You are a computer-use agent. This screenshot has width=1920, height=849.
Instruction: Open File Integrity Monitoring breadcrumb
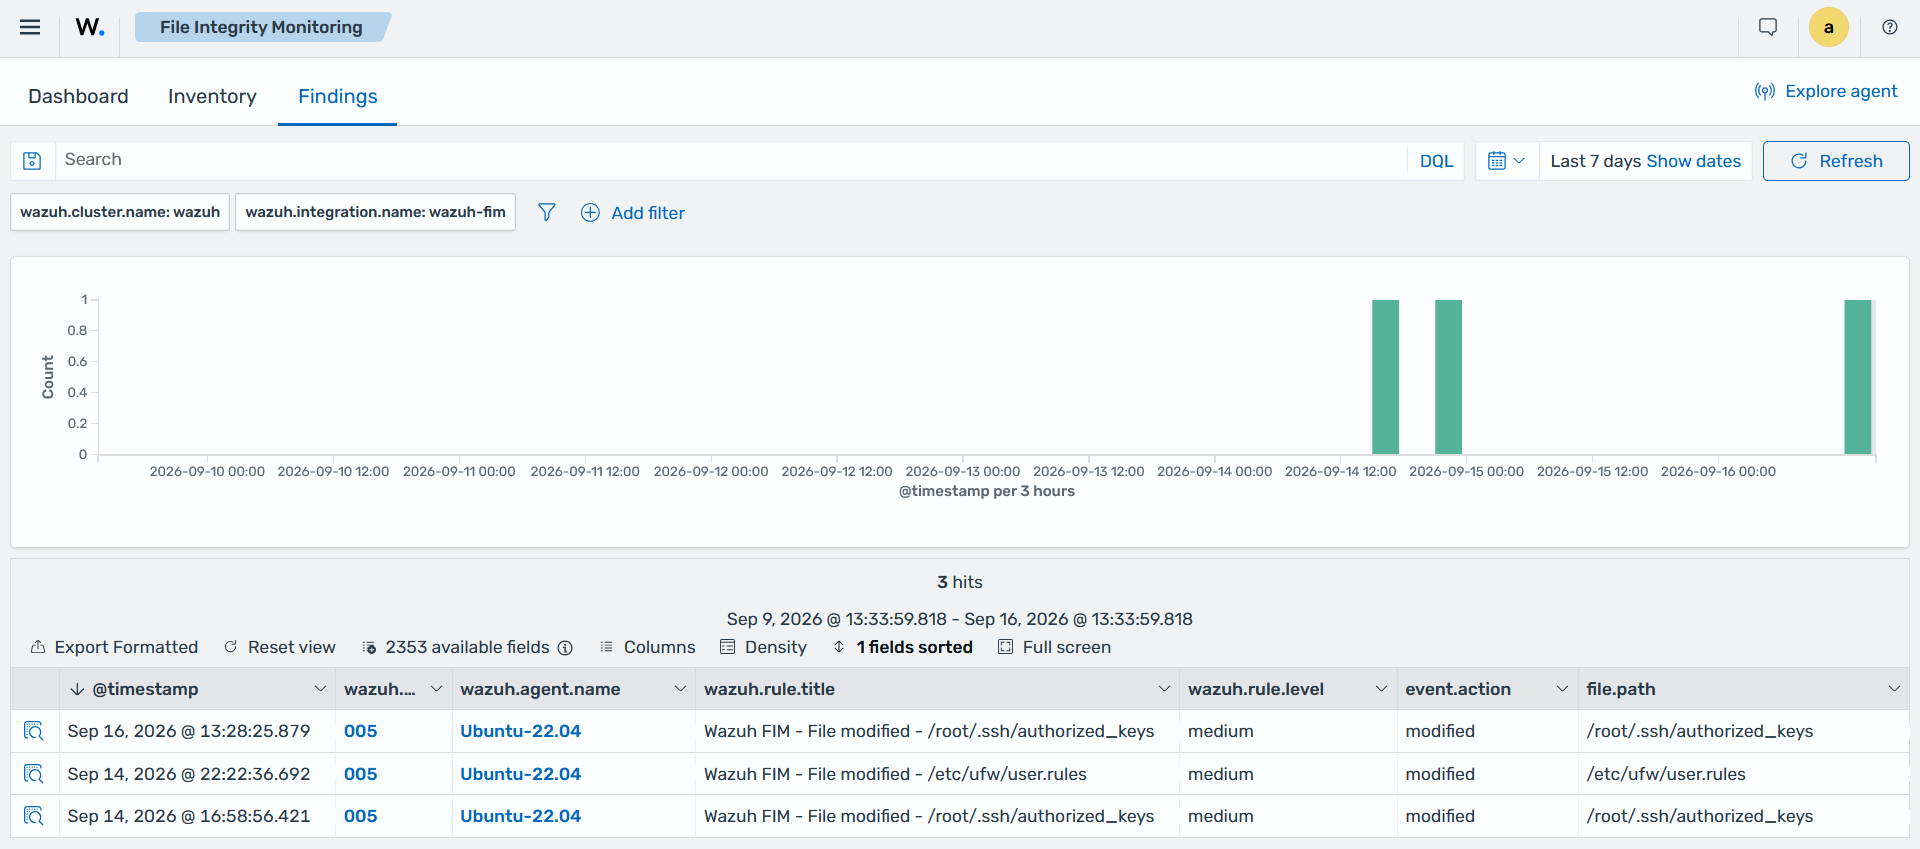click(x=261, y=27)
